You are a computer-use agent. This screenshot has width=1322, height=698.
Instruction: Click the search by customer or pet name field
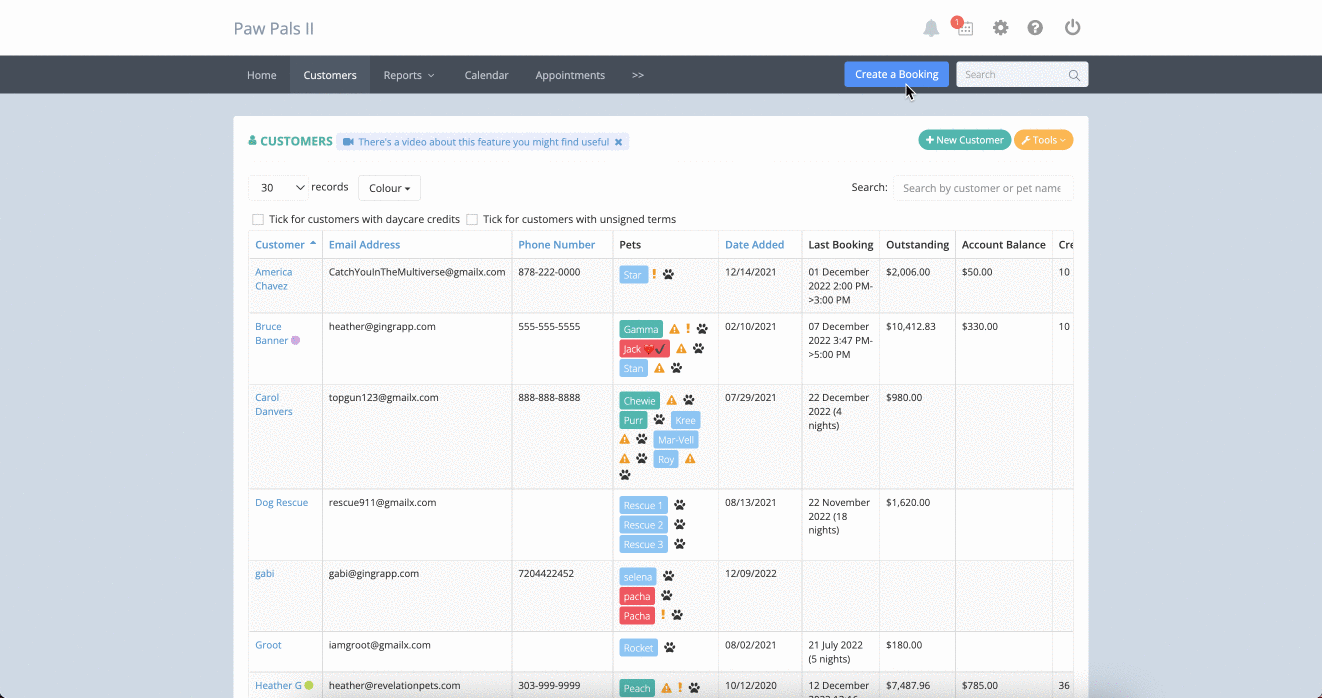click(x=982, y=188)
